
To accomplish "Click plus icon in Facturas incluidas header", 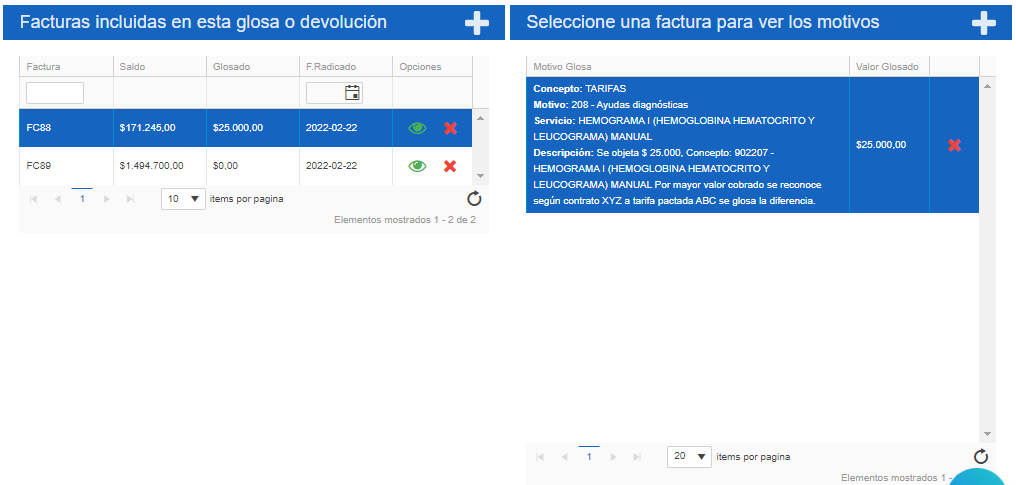I will [x=477, y=23].
